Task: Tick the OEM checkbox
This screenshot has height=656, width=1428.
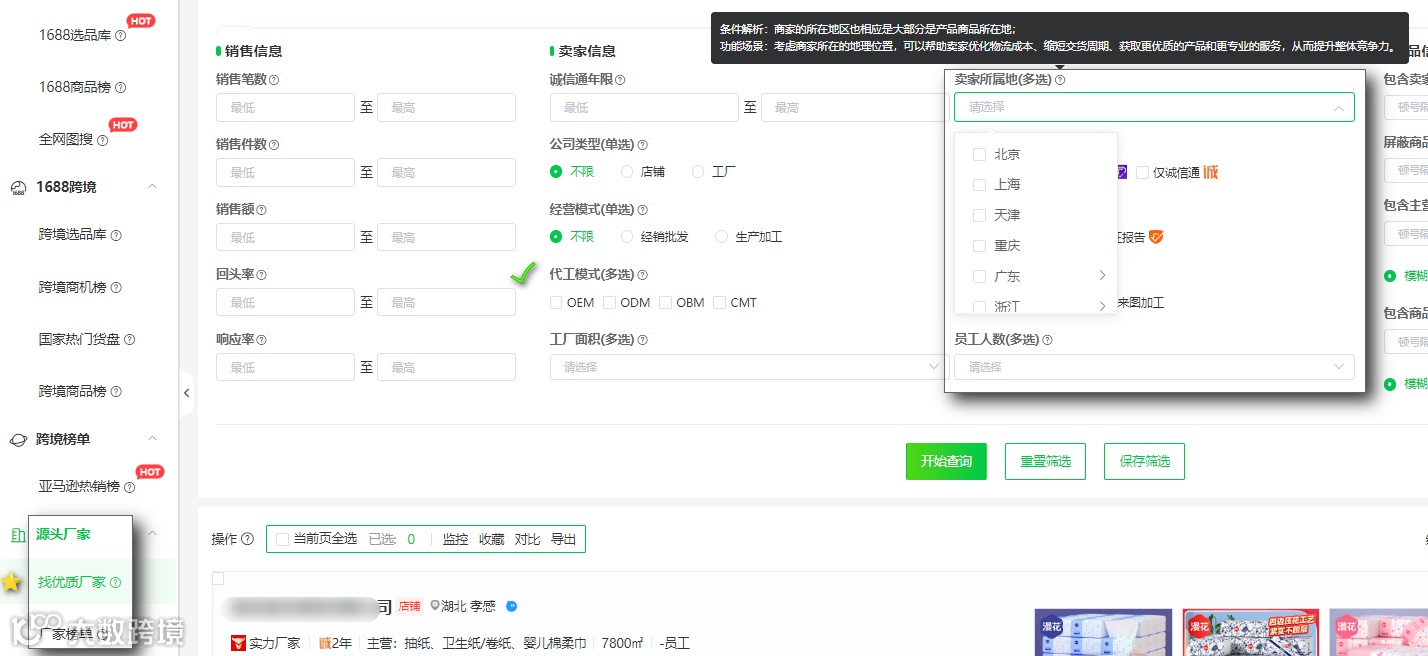Action: [x=556, y=302]
